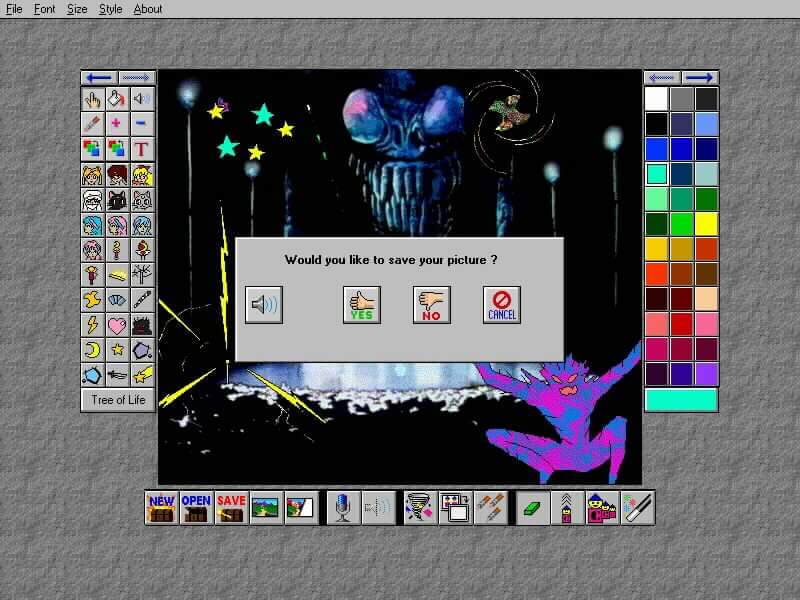This screenshot has height=600, width=800.
Task: Click the microphone record icon
Action: click(x=343, y=508)
